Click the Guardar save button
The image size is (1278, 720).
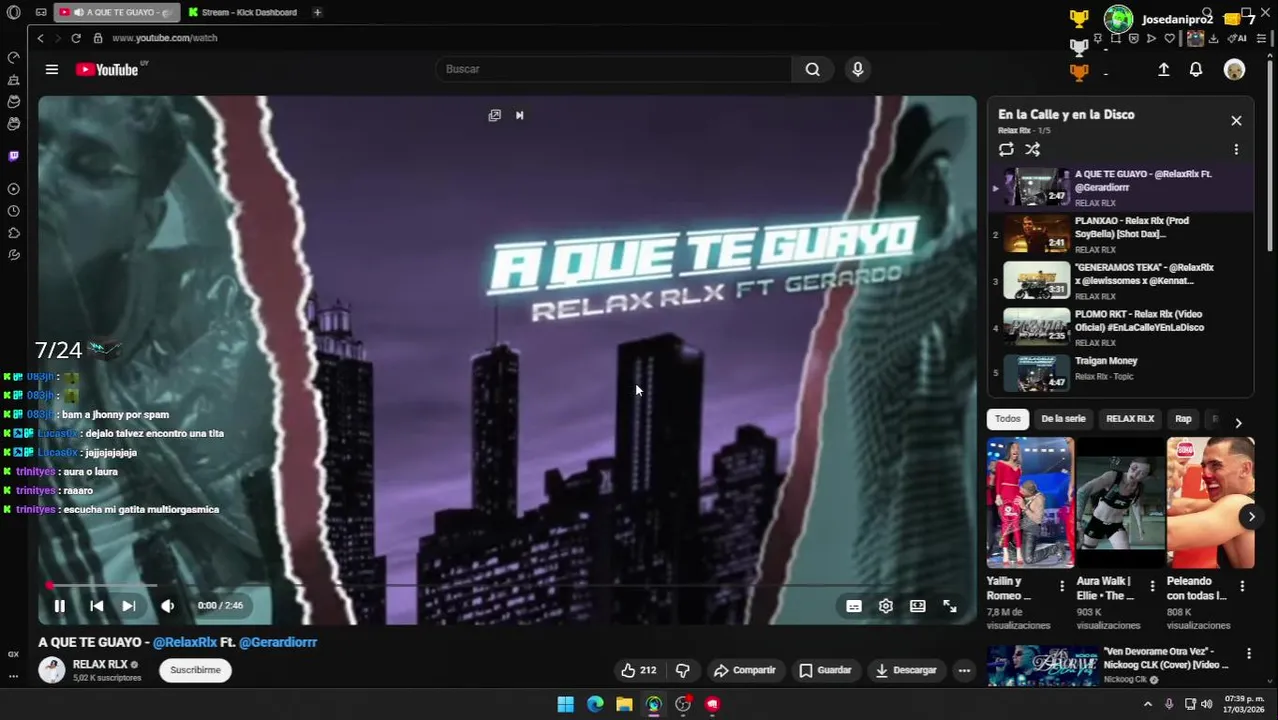point(825,670)
